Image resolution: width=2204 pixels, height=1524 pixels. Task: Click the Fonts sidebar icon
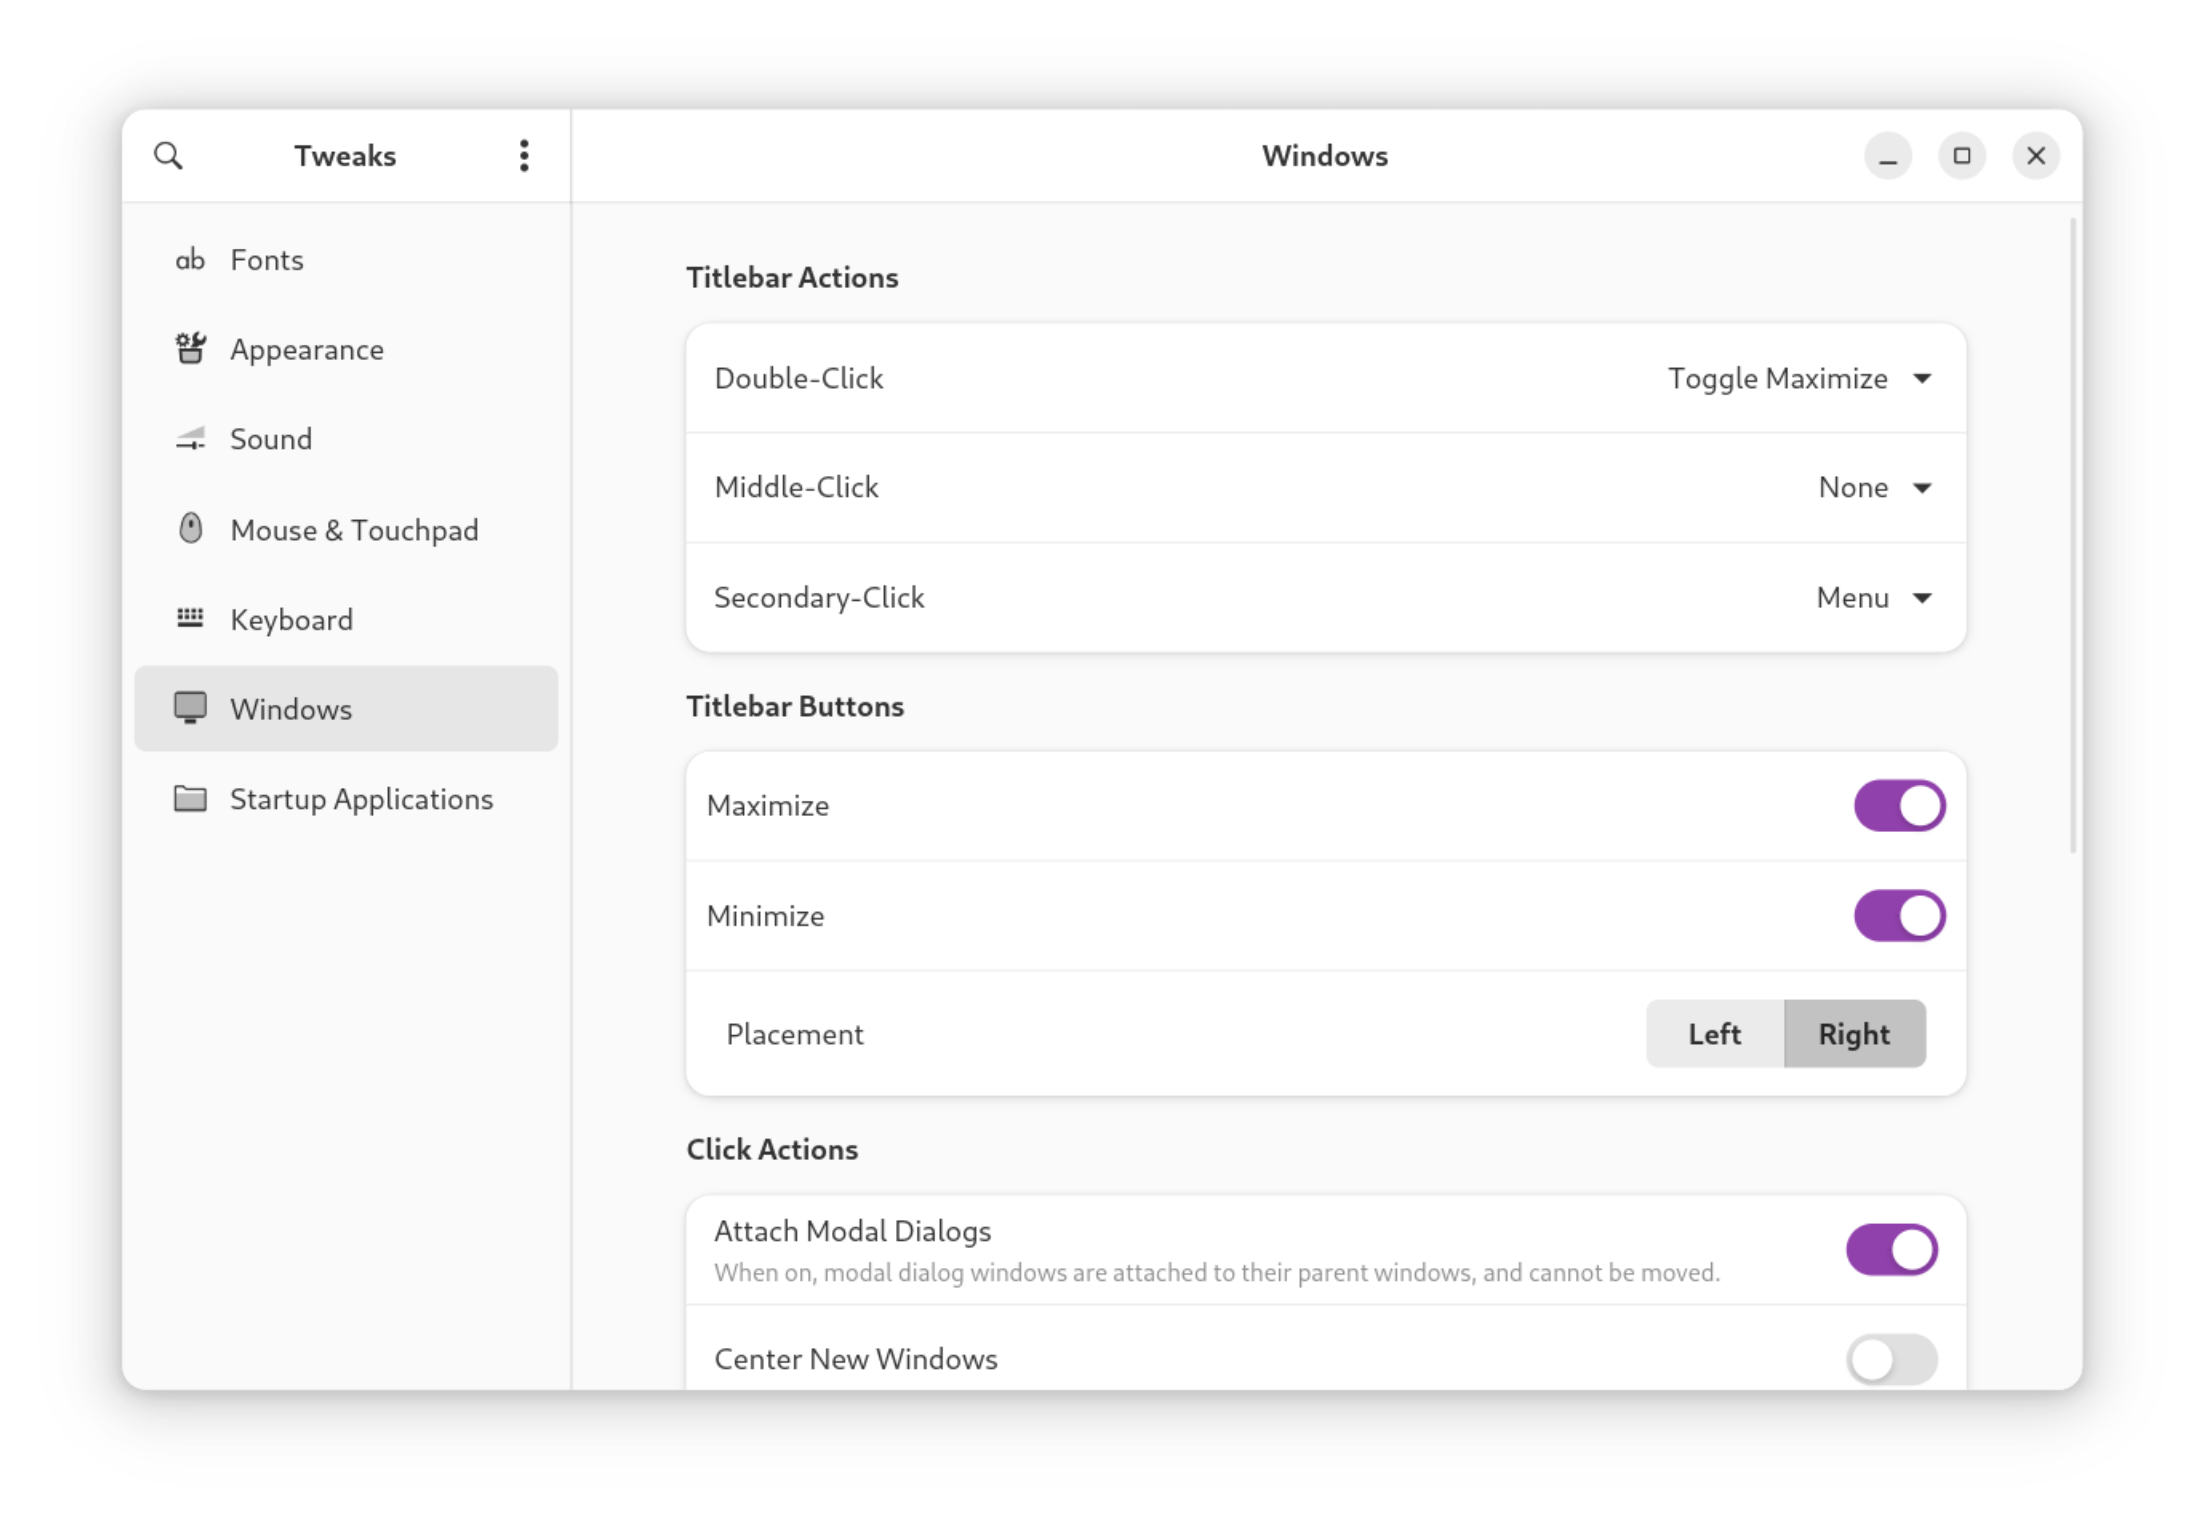(x=191, y=258)
